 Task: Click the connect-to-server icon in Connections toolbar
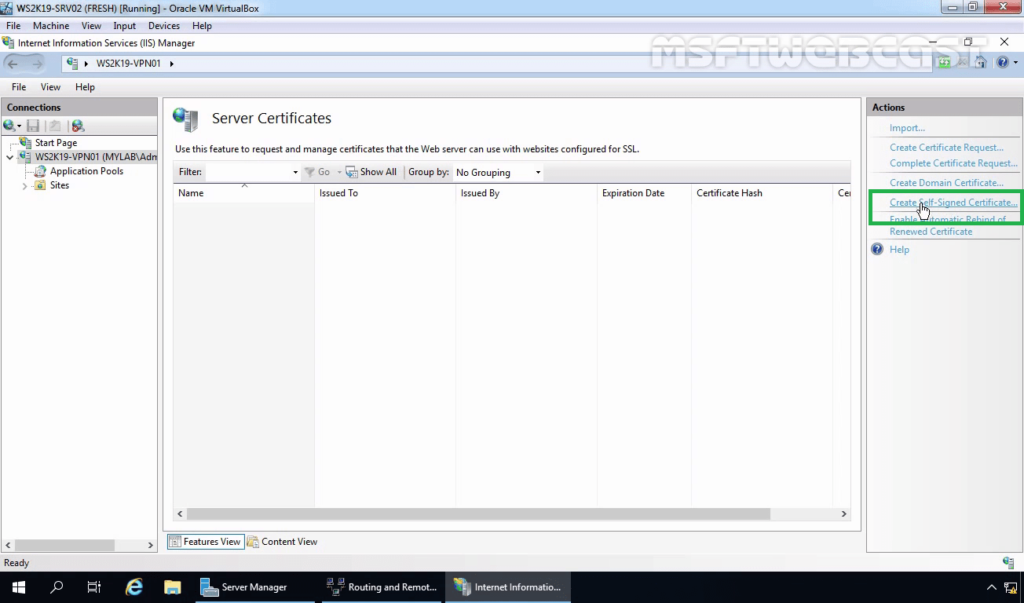pos(9,125)
